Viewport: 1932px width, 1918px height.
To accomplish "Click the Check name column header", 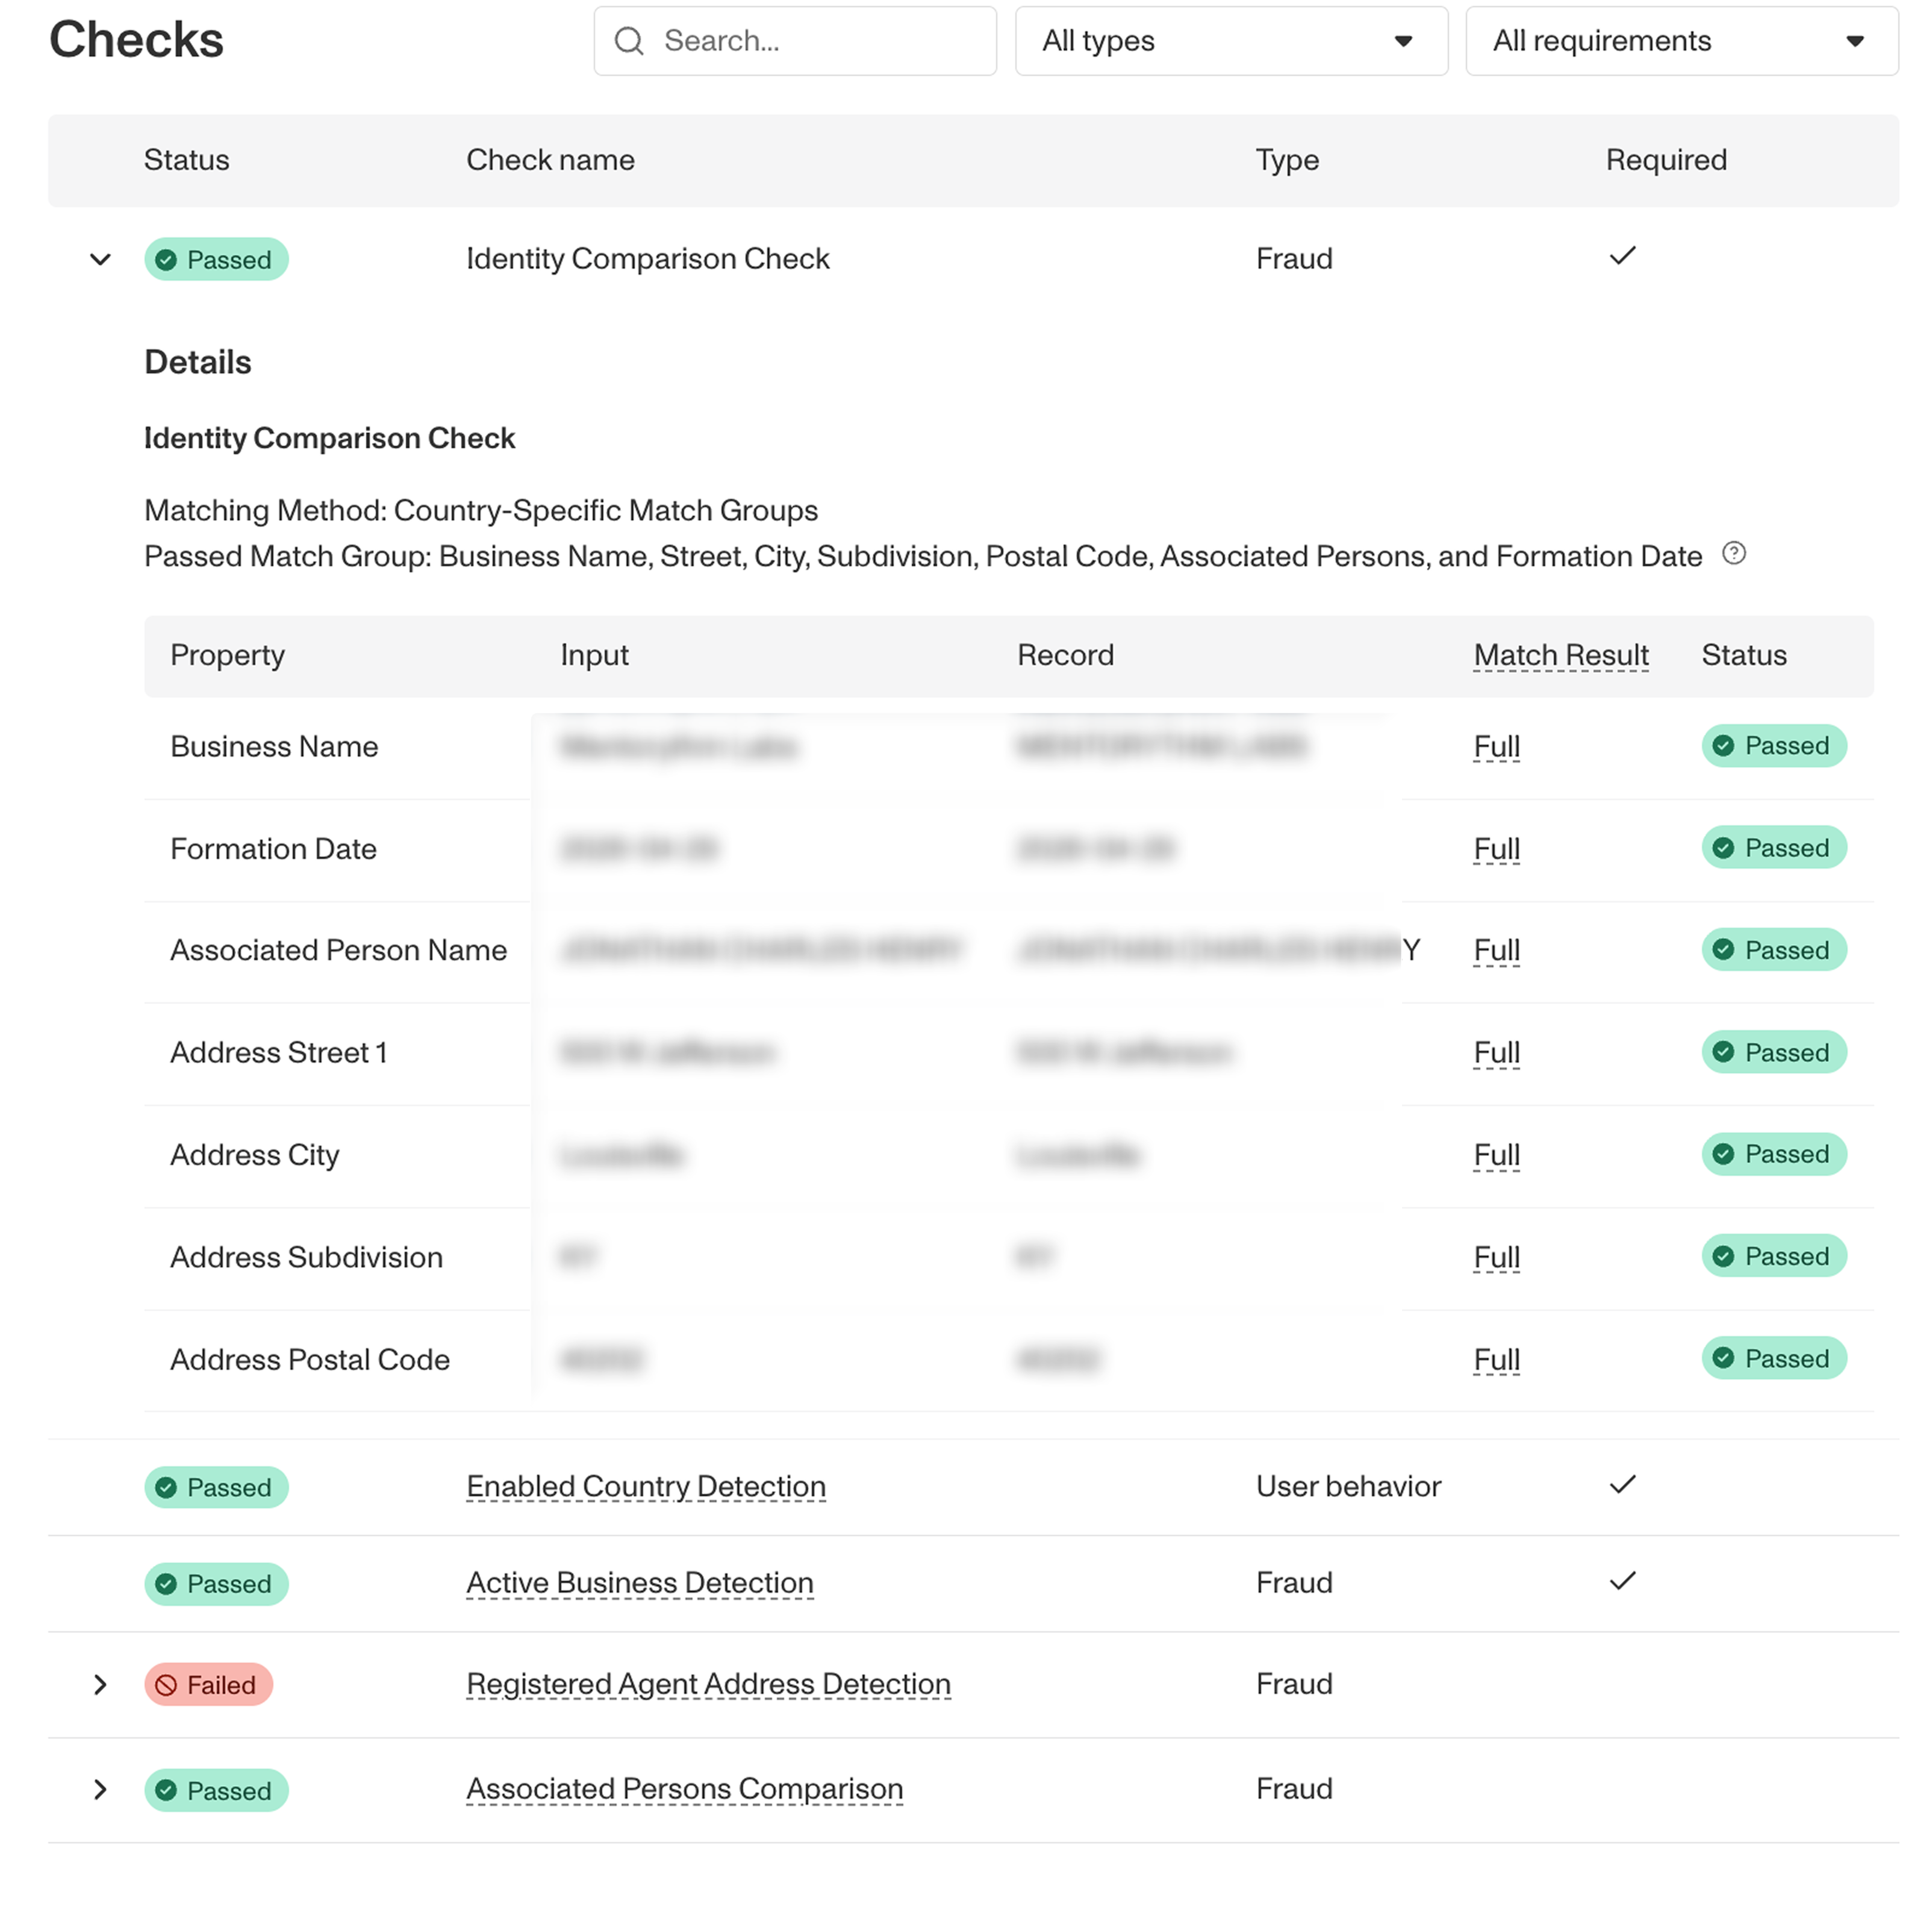I will pos(550,160).
